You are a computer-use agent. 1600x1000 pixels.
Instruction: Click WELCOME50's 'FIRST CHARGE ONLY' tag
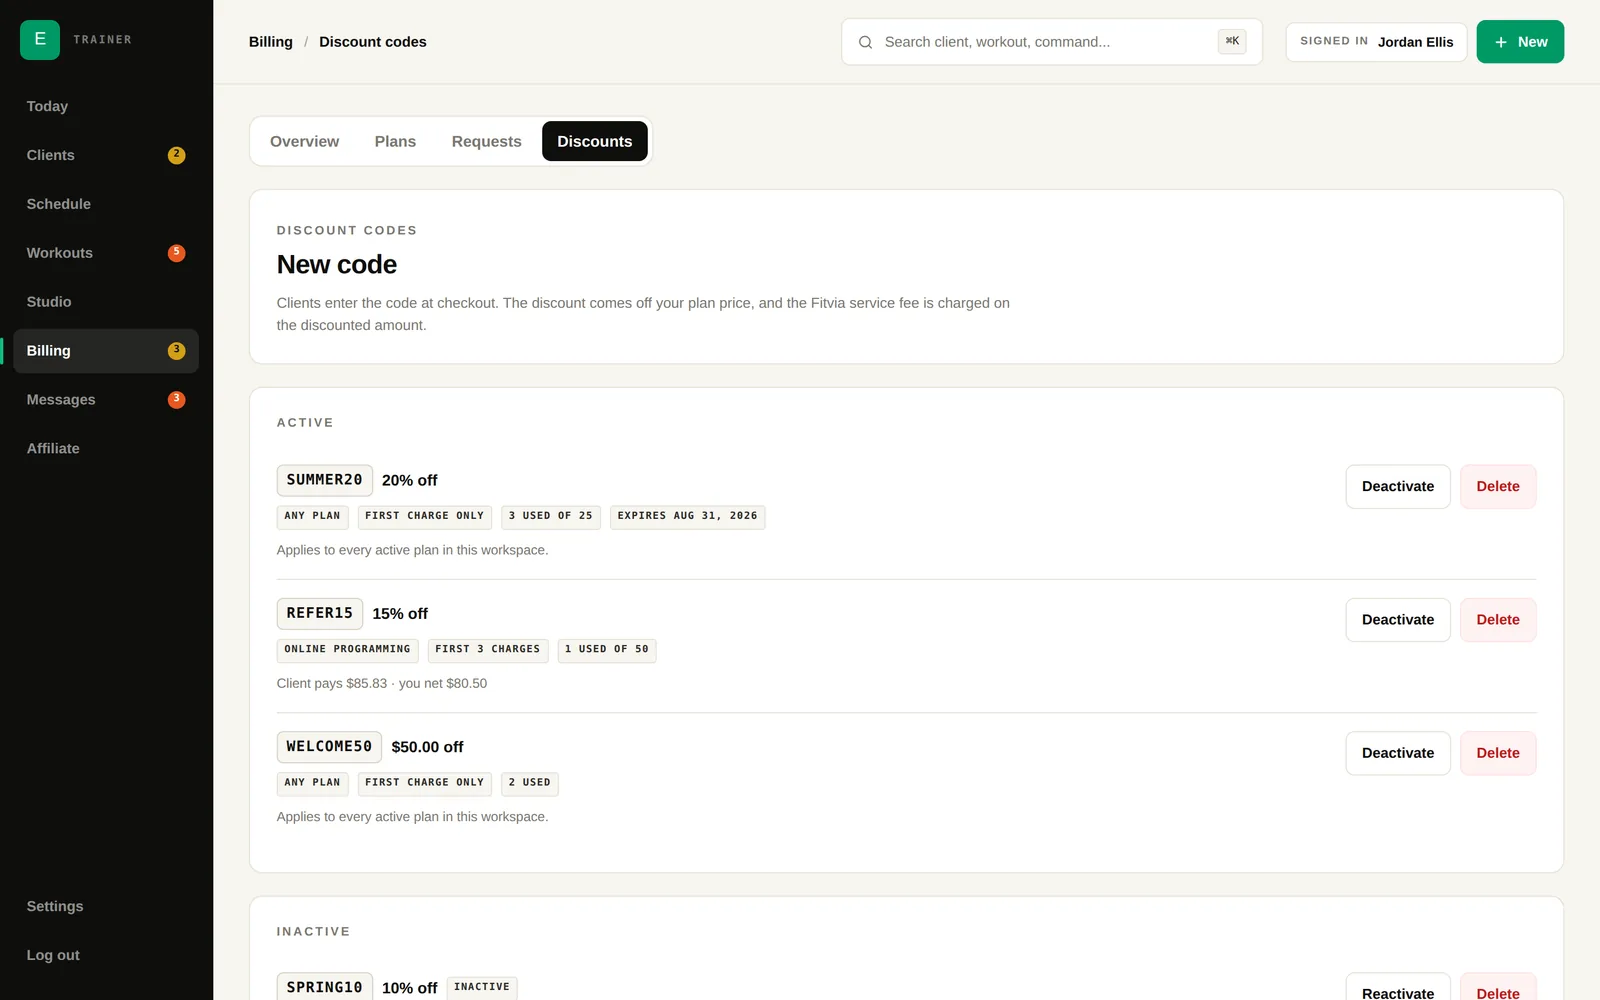(x=425, y=783)
